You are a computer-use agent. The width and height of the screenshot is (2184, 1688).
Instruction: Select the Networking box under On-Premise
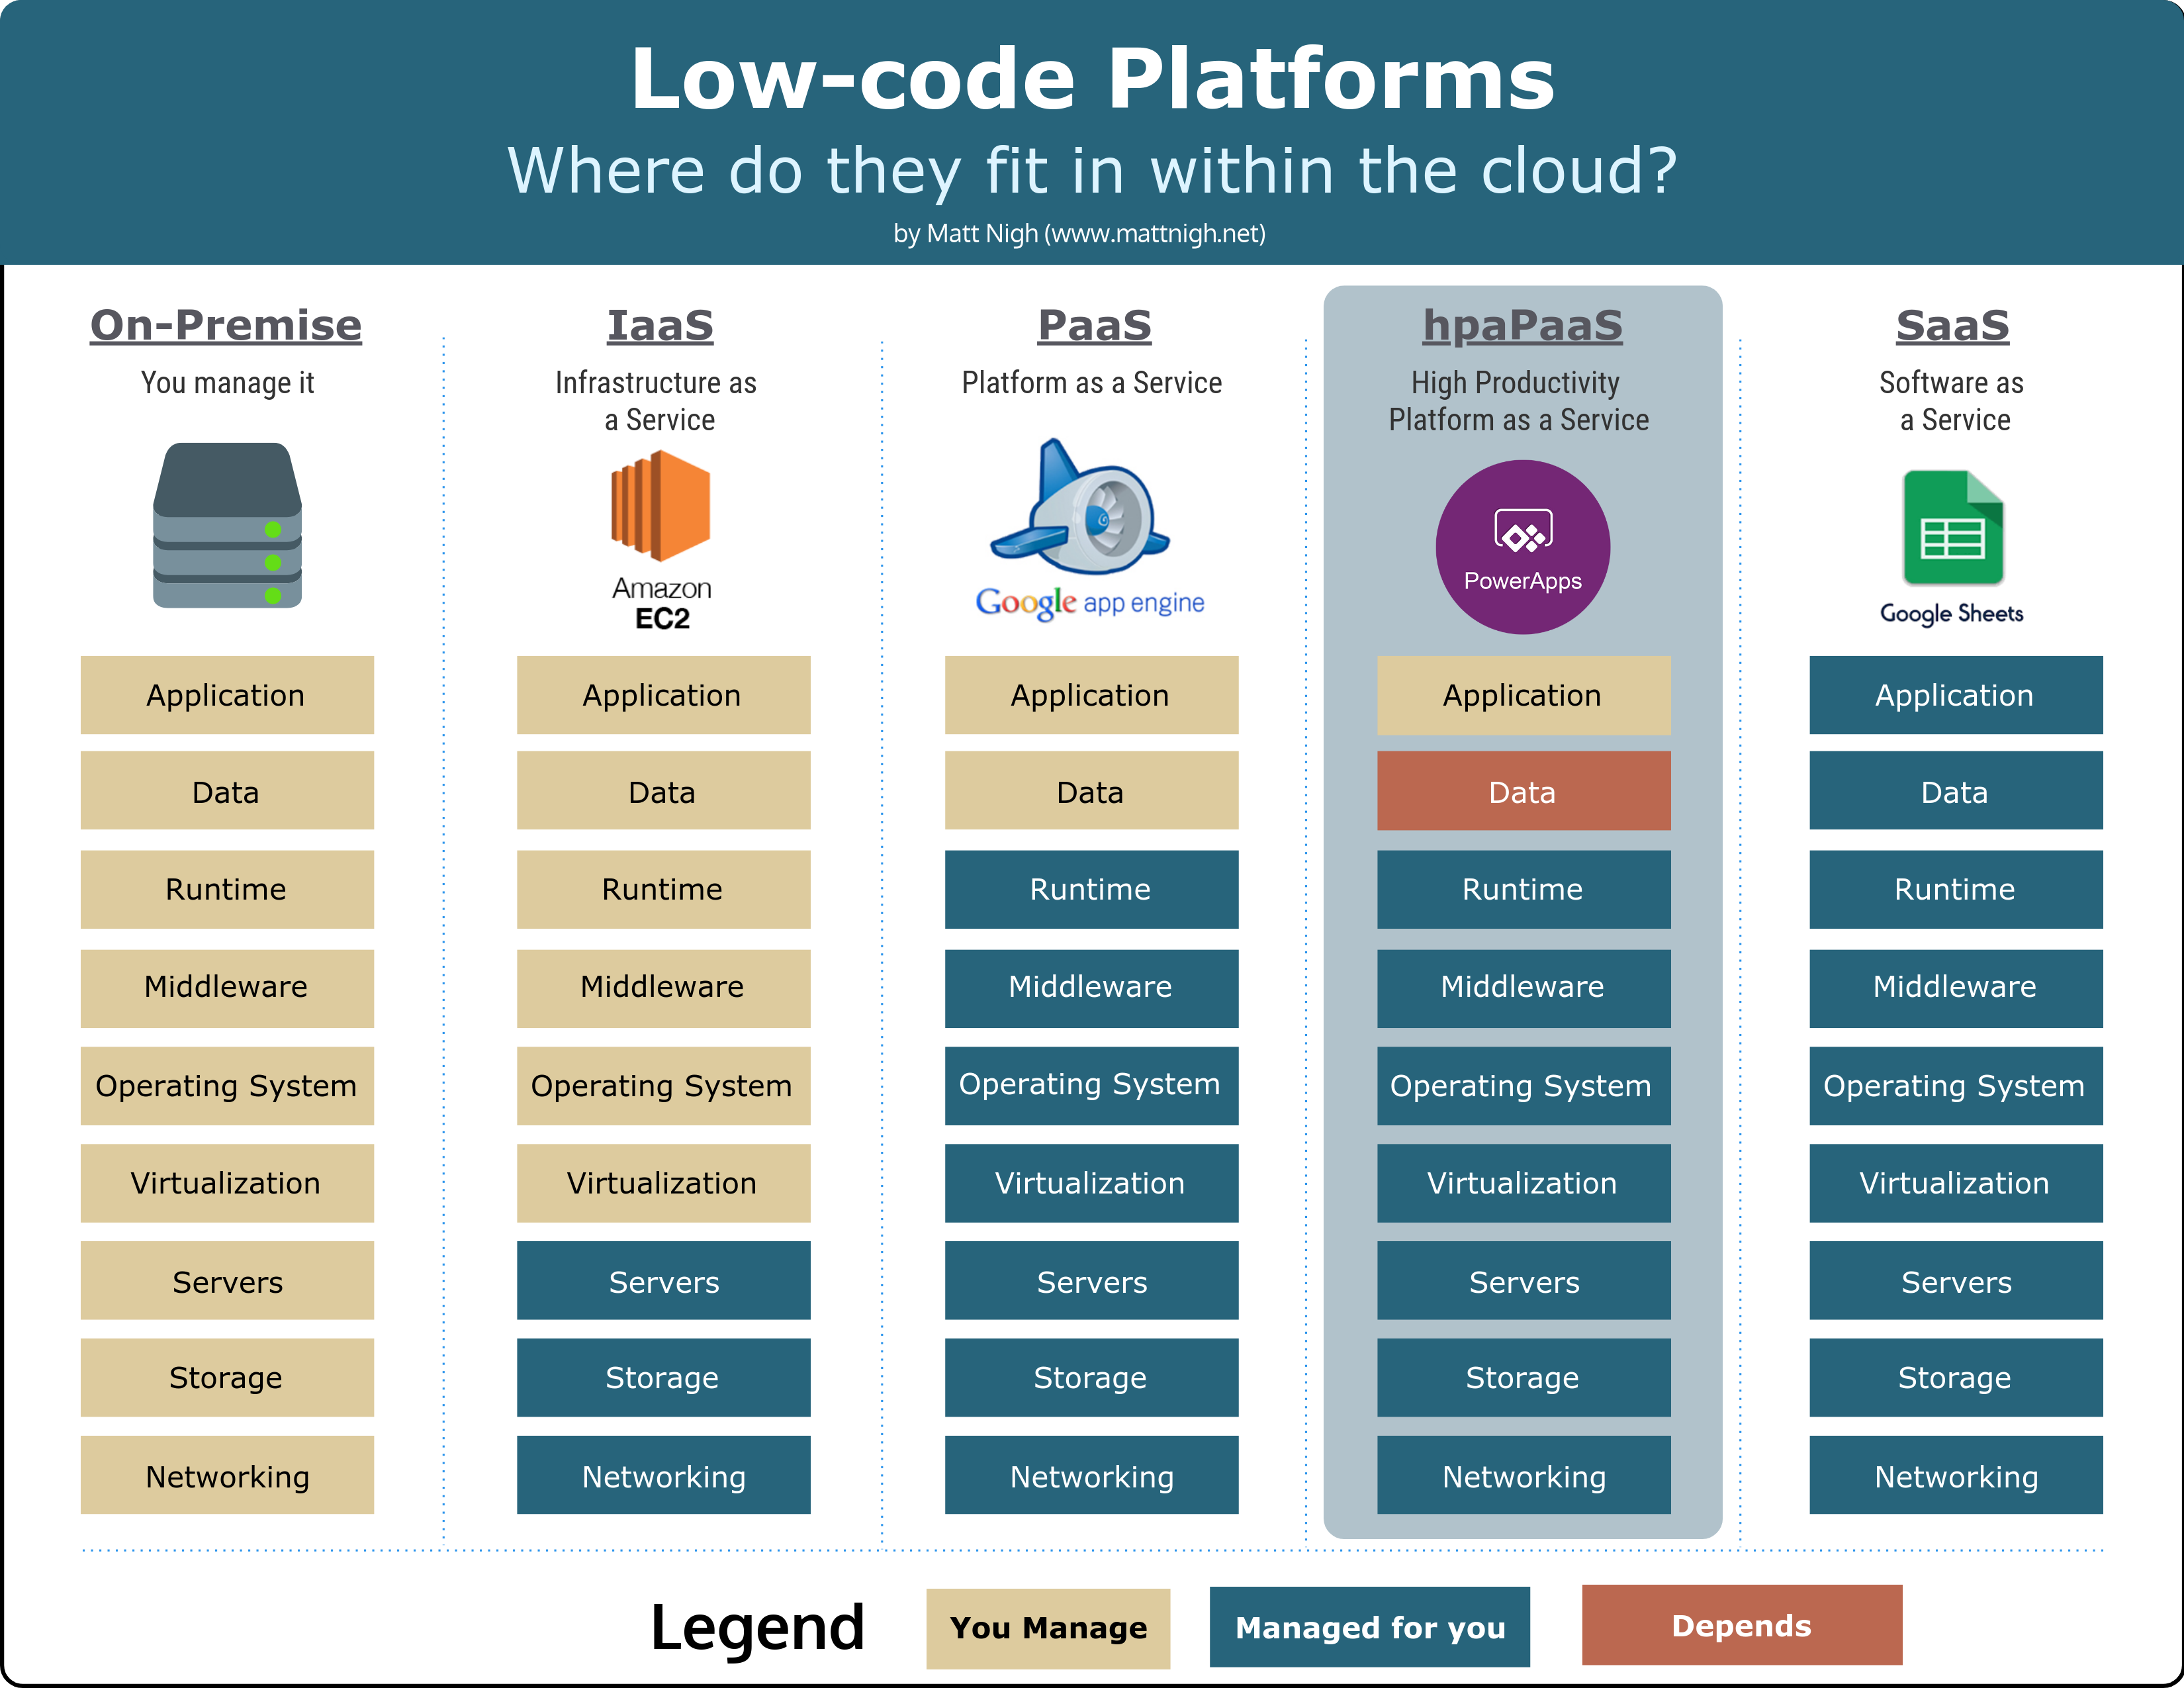(227, 1475)
